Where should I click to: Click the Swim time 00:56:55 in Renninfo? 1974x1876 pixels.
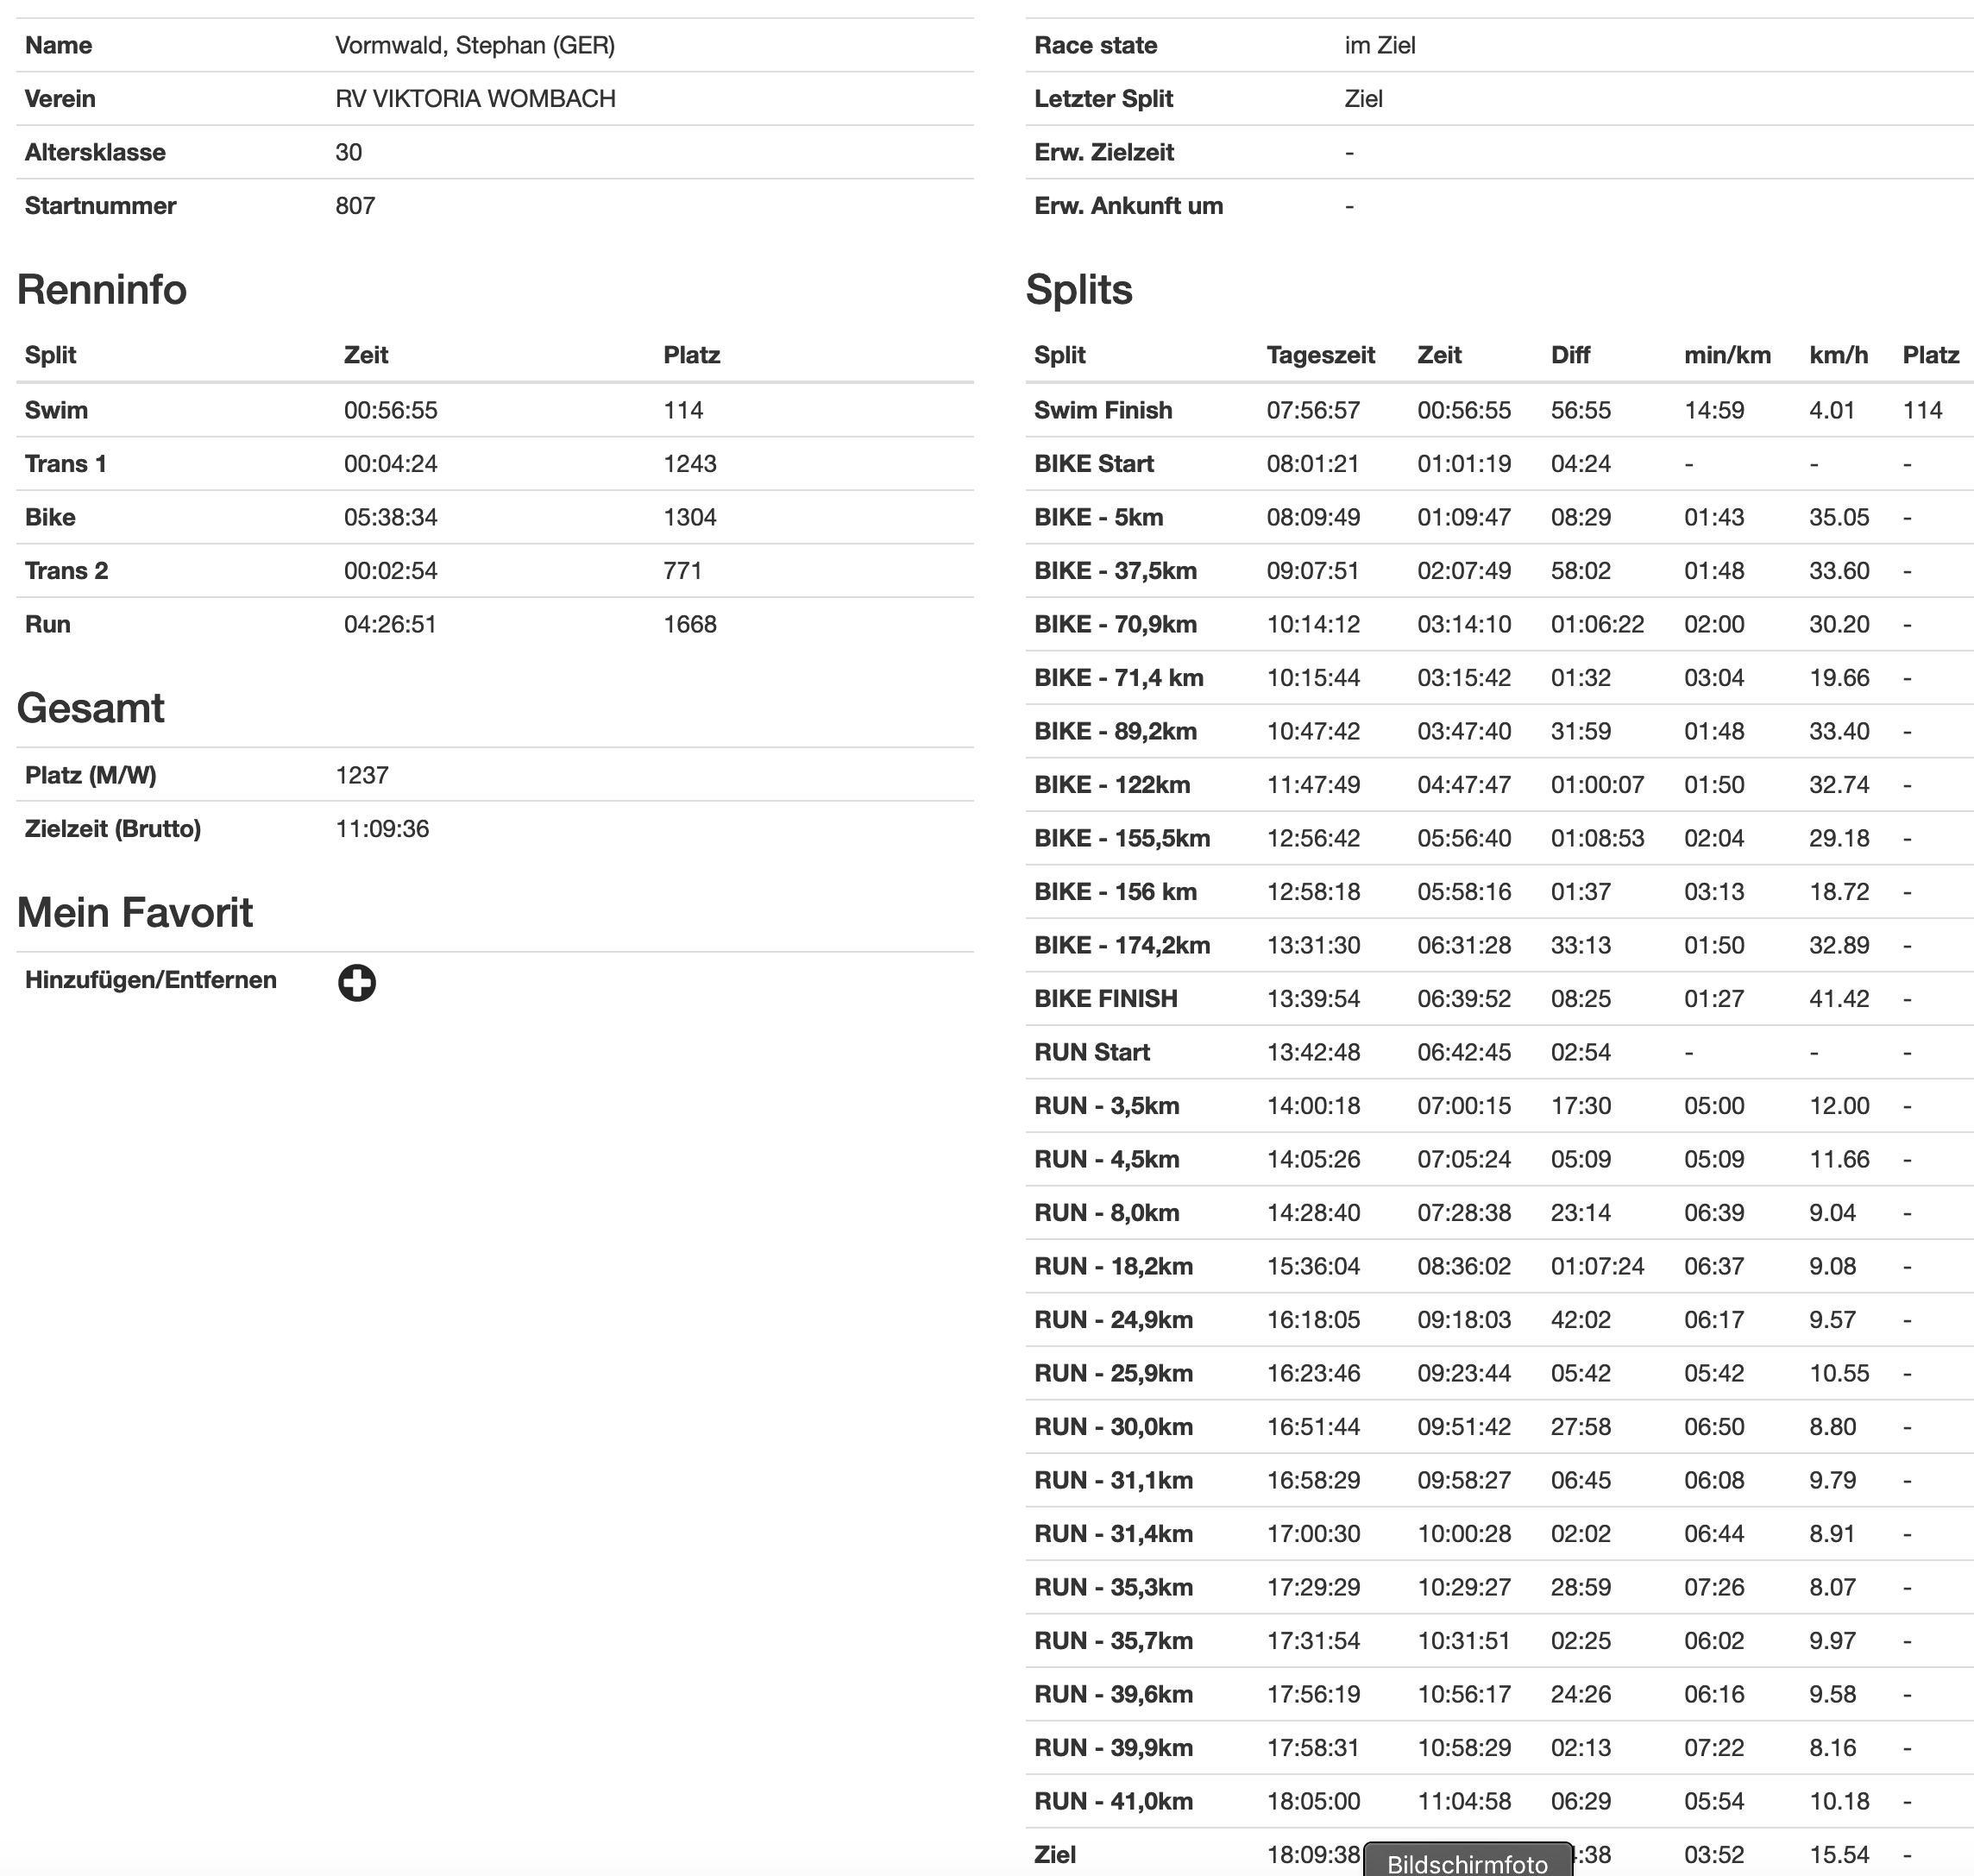point(391,410)
